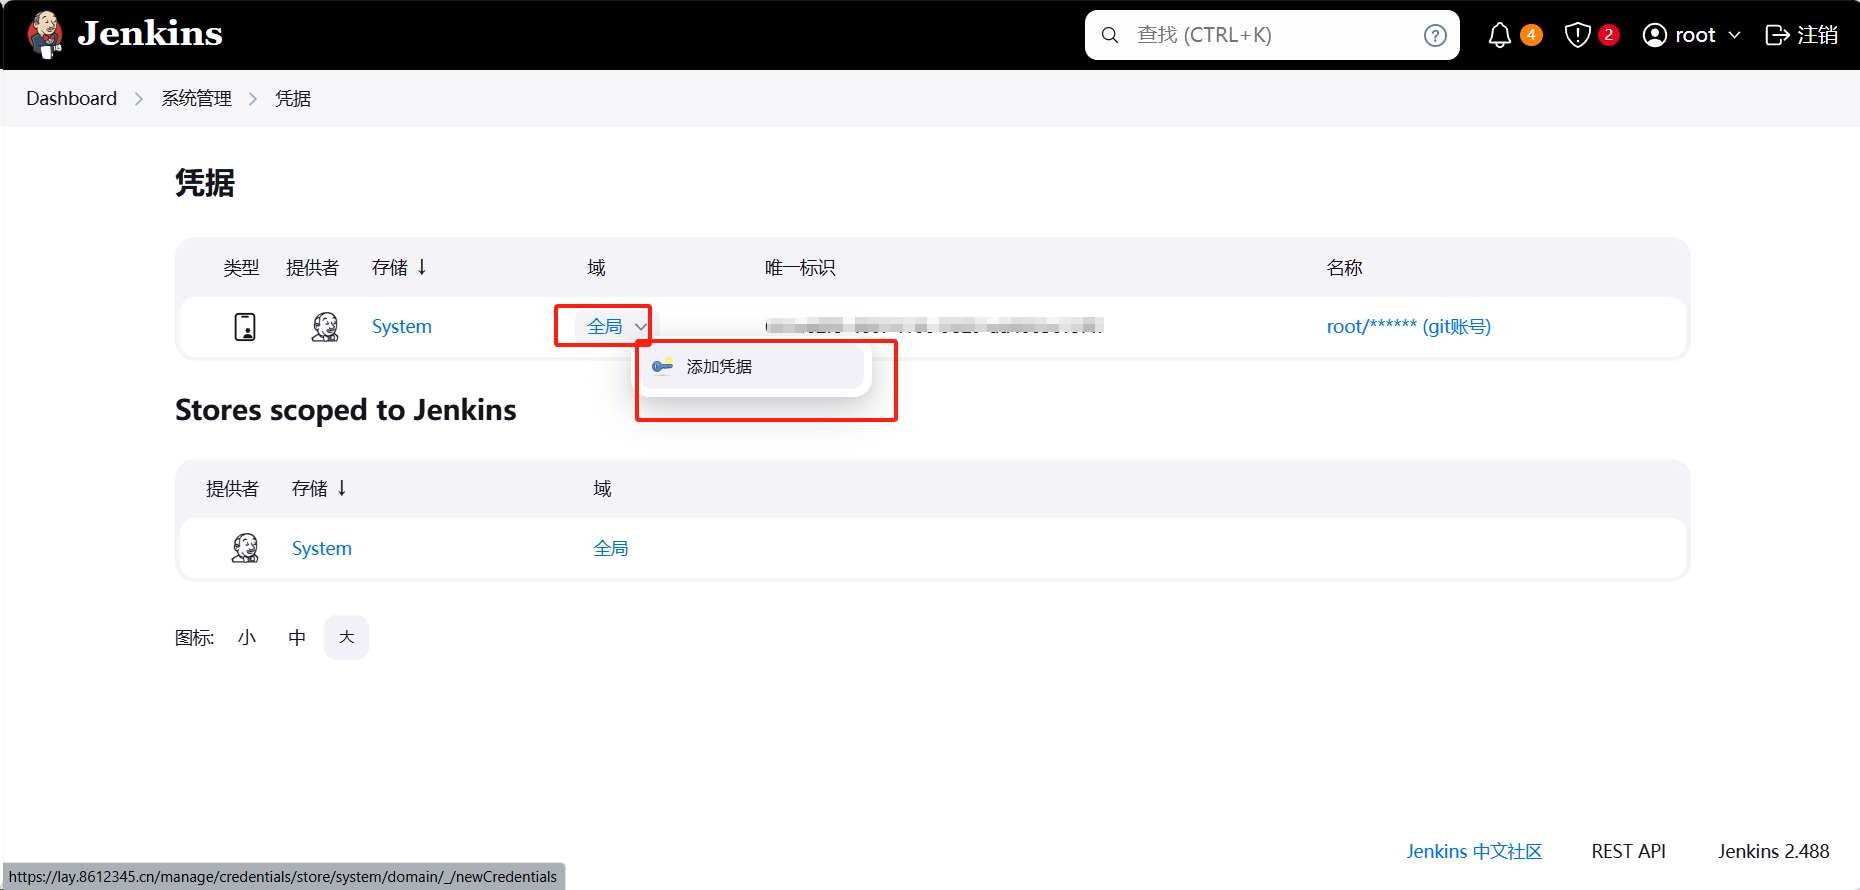This screenshot has height=890, width=1860.
Task: Select 添加凭据 from the dropdown menu
Action: [753, 367]
